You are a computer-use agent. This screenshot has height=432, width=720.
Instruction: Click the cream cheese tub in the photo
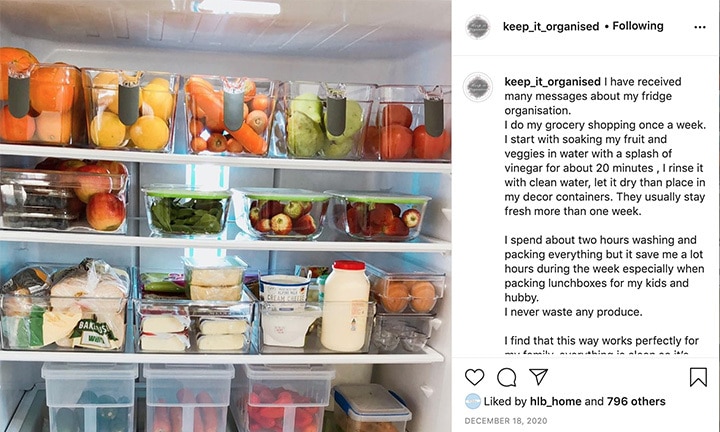285,290
